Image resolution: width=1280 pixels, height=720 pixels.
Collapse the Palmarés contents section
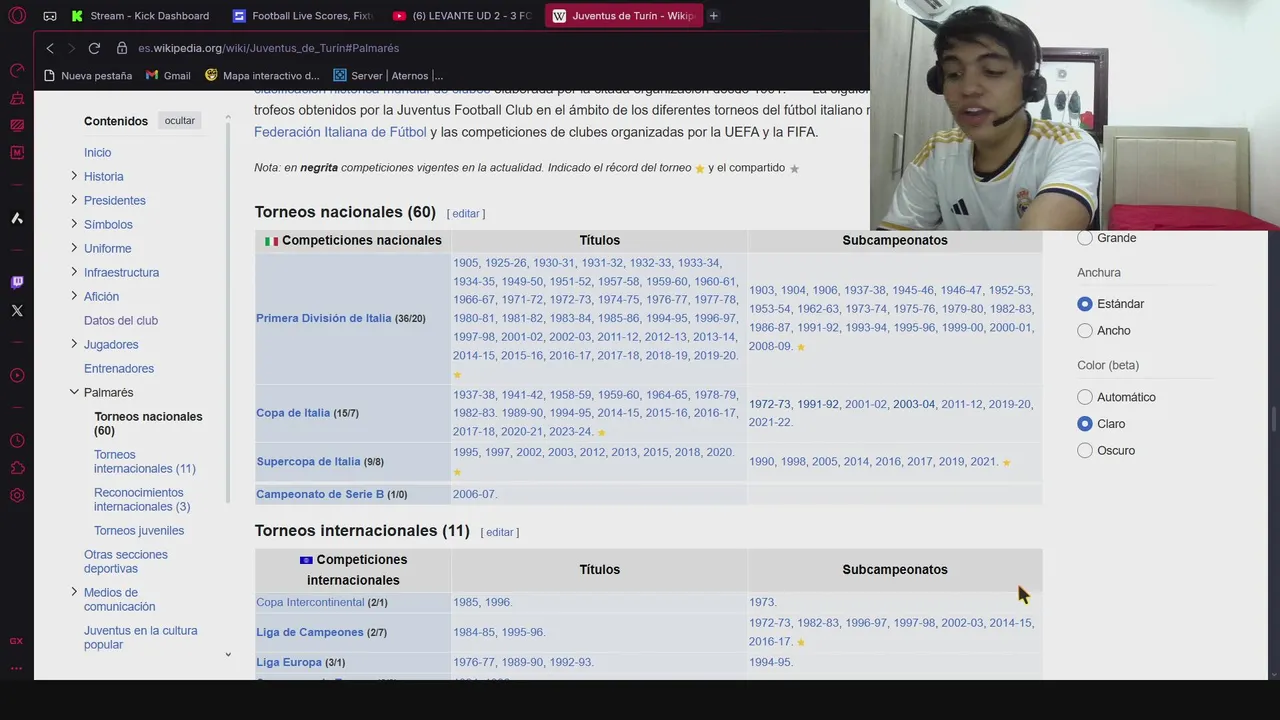pos(74,392)
